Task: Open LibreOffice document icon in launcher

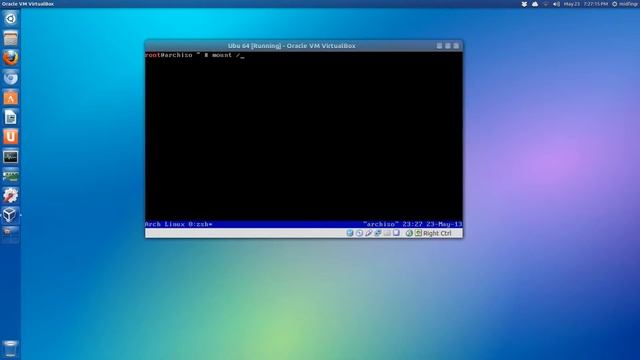Action: [x=11, y=118]
